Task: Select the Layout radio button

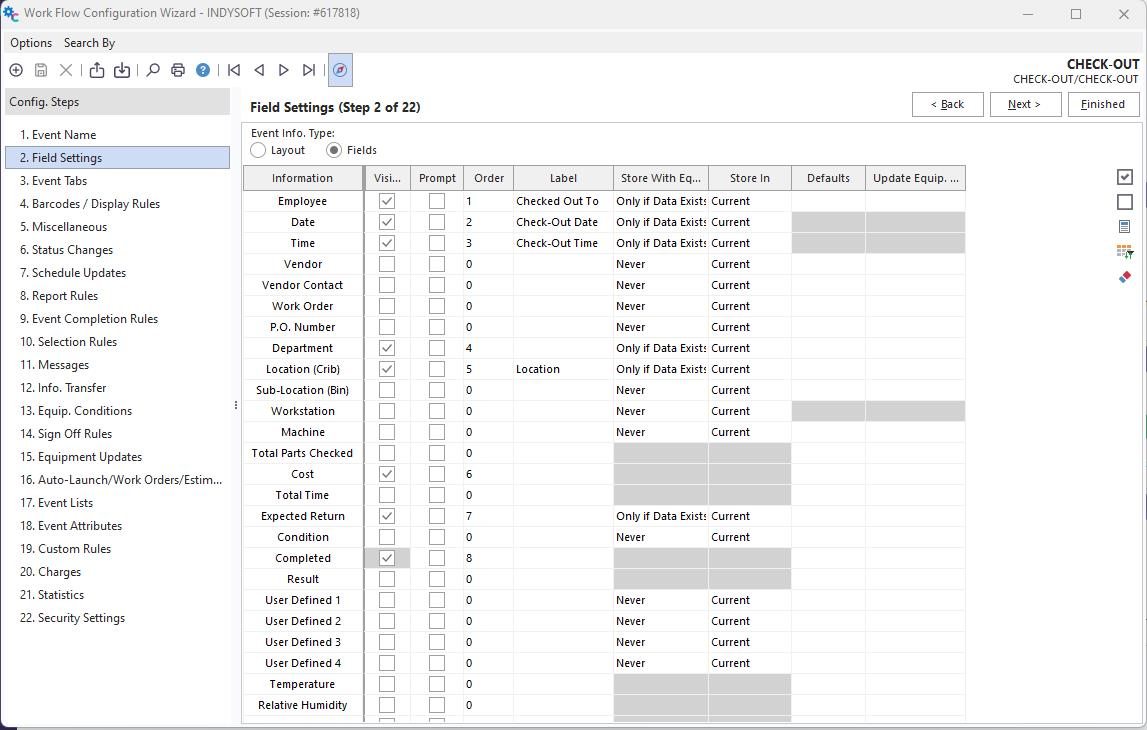Action: click(259, 150)
